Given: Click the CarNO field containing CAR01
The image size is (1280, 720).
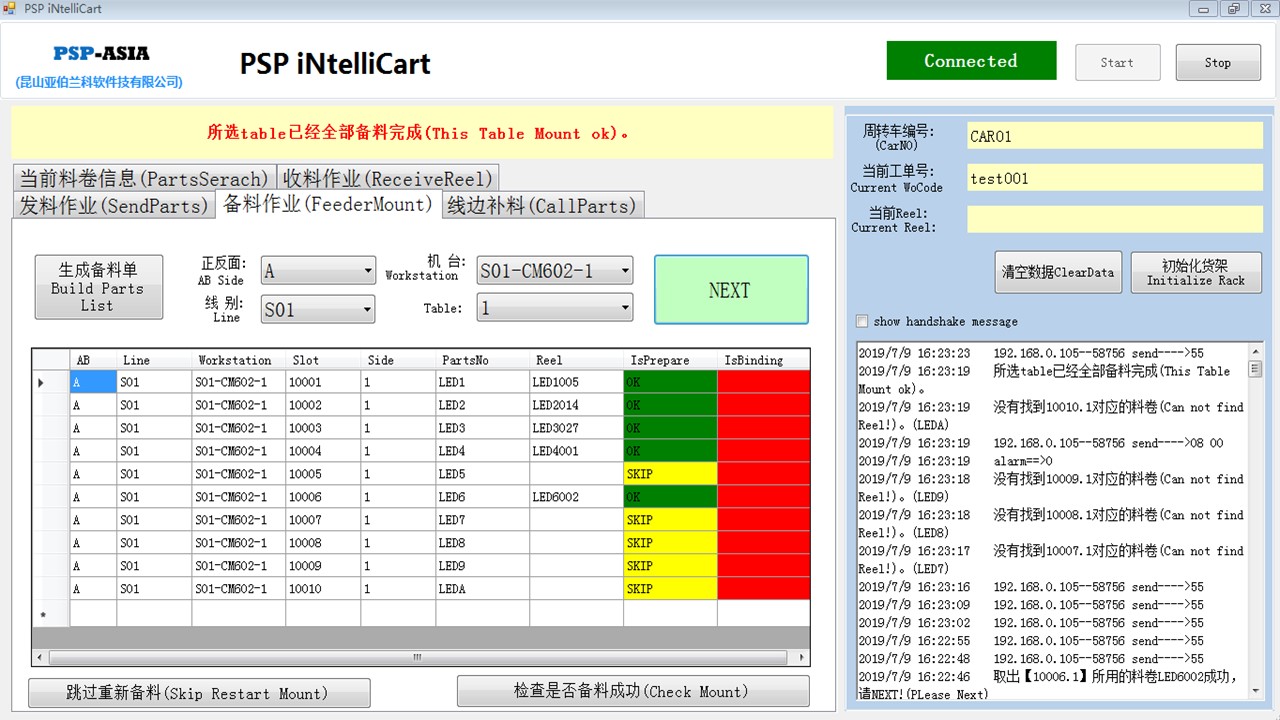Looking at the screenshot, I should 1115,136.
